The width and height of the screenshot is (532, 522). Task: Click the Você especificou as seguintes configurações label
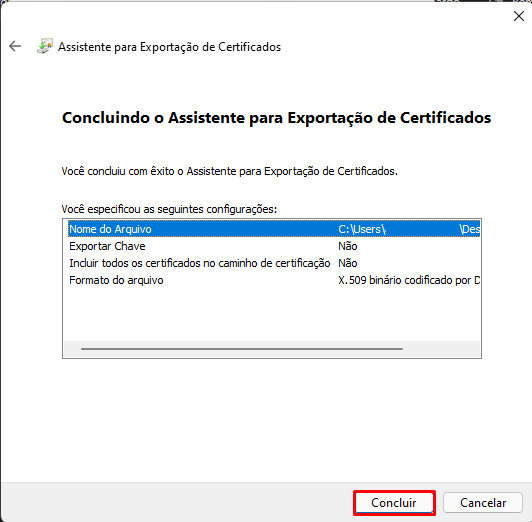(x=169, y=209)
